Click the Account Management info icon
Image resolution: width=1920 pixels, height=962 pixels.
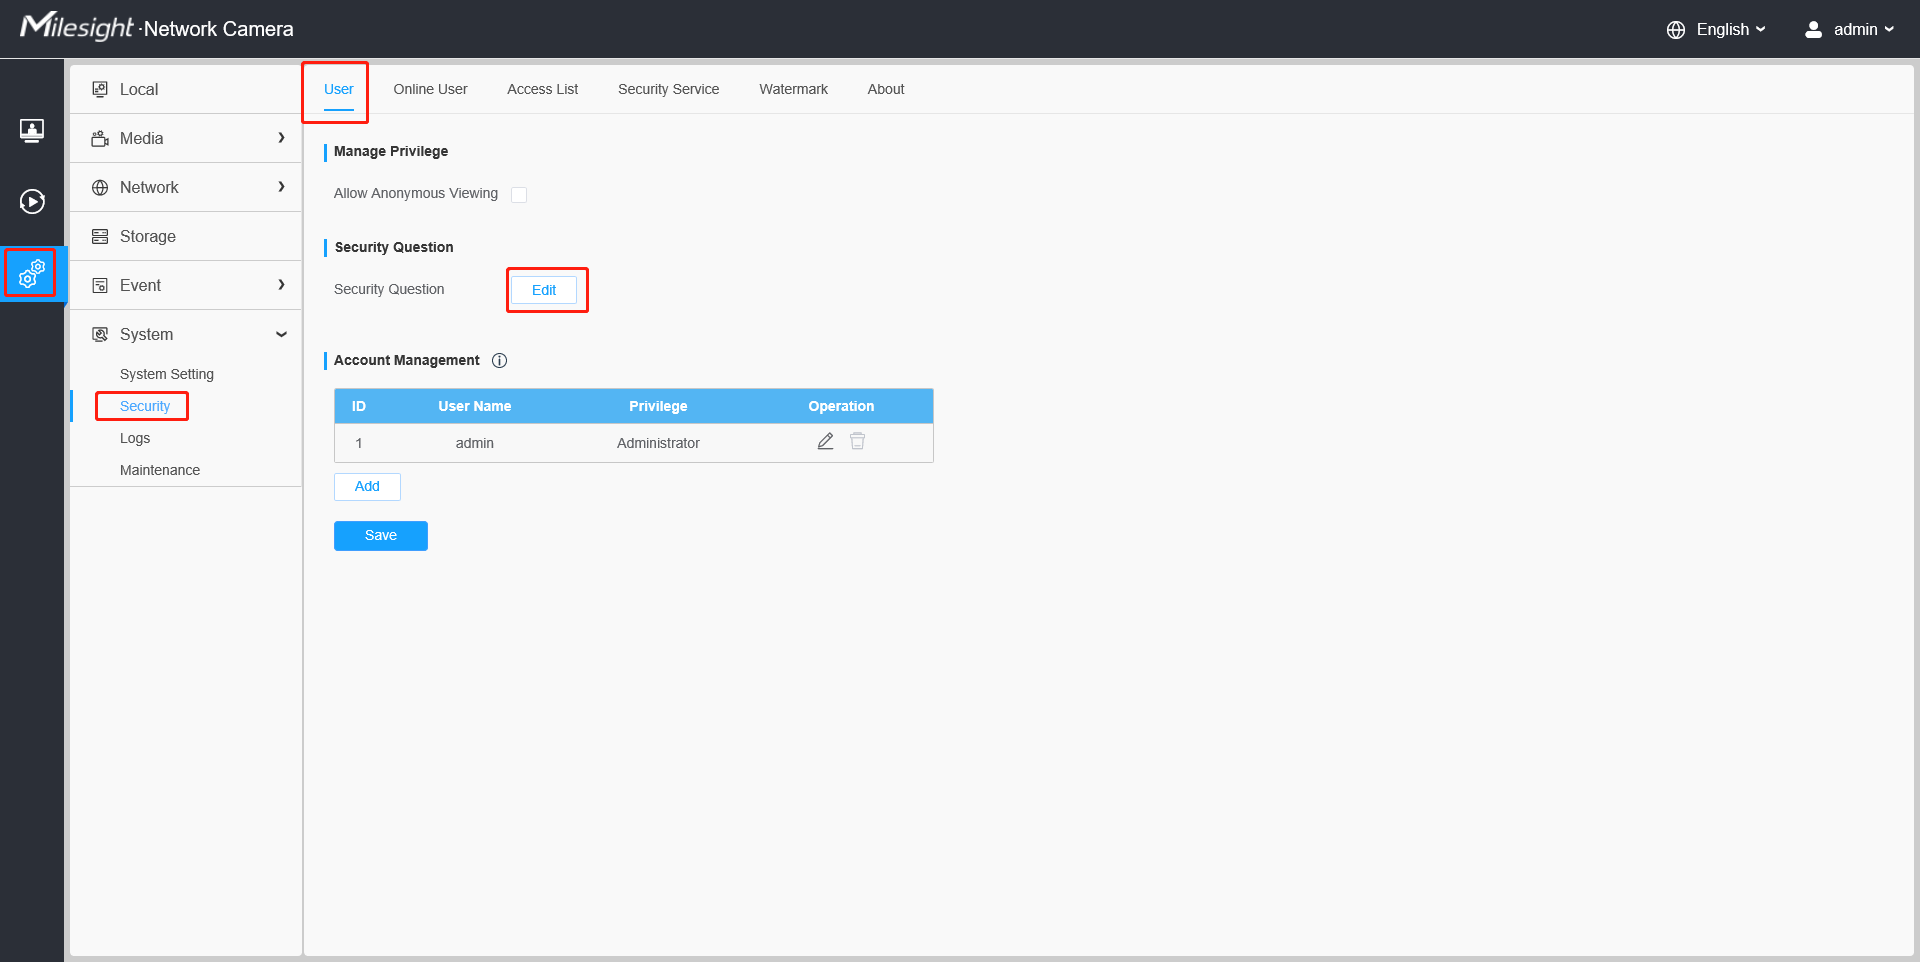click(499, 361)
